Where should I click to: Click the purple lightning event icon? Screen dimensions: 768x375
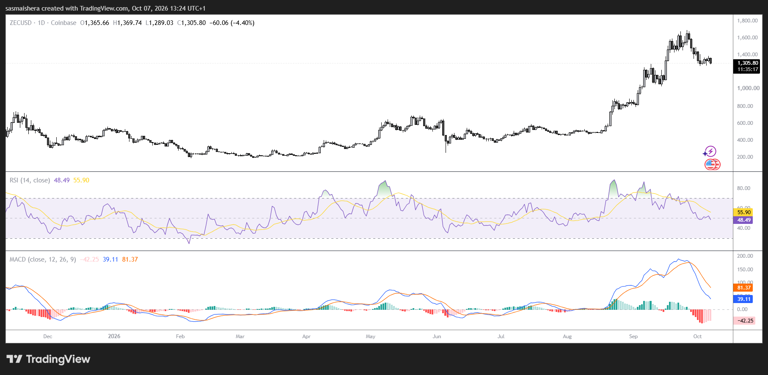click(710, 151)
